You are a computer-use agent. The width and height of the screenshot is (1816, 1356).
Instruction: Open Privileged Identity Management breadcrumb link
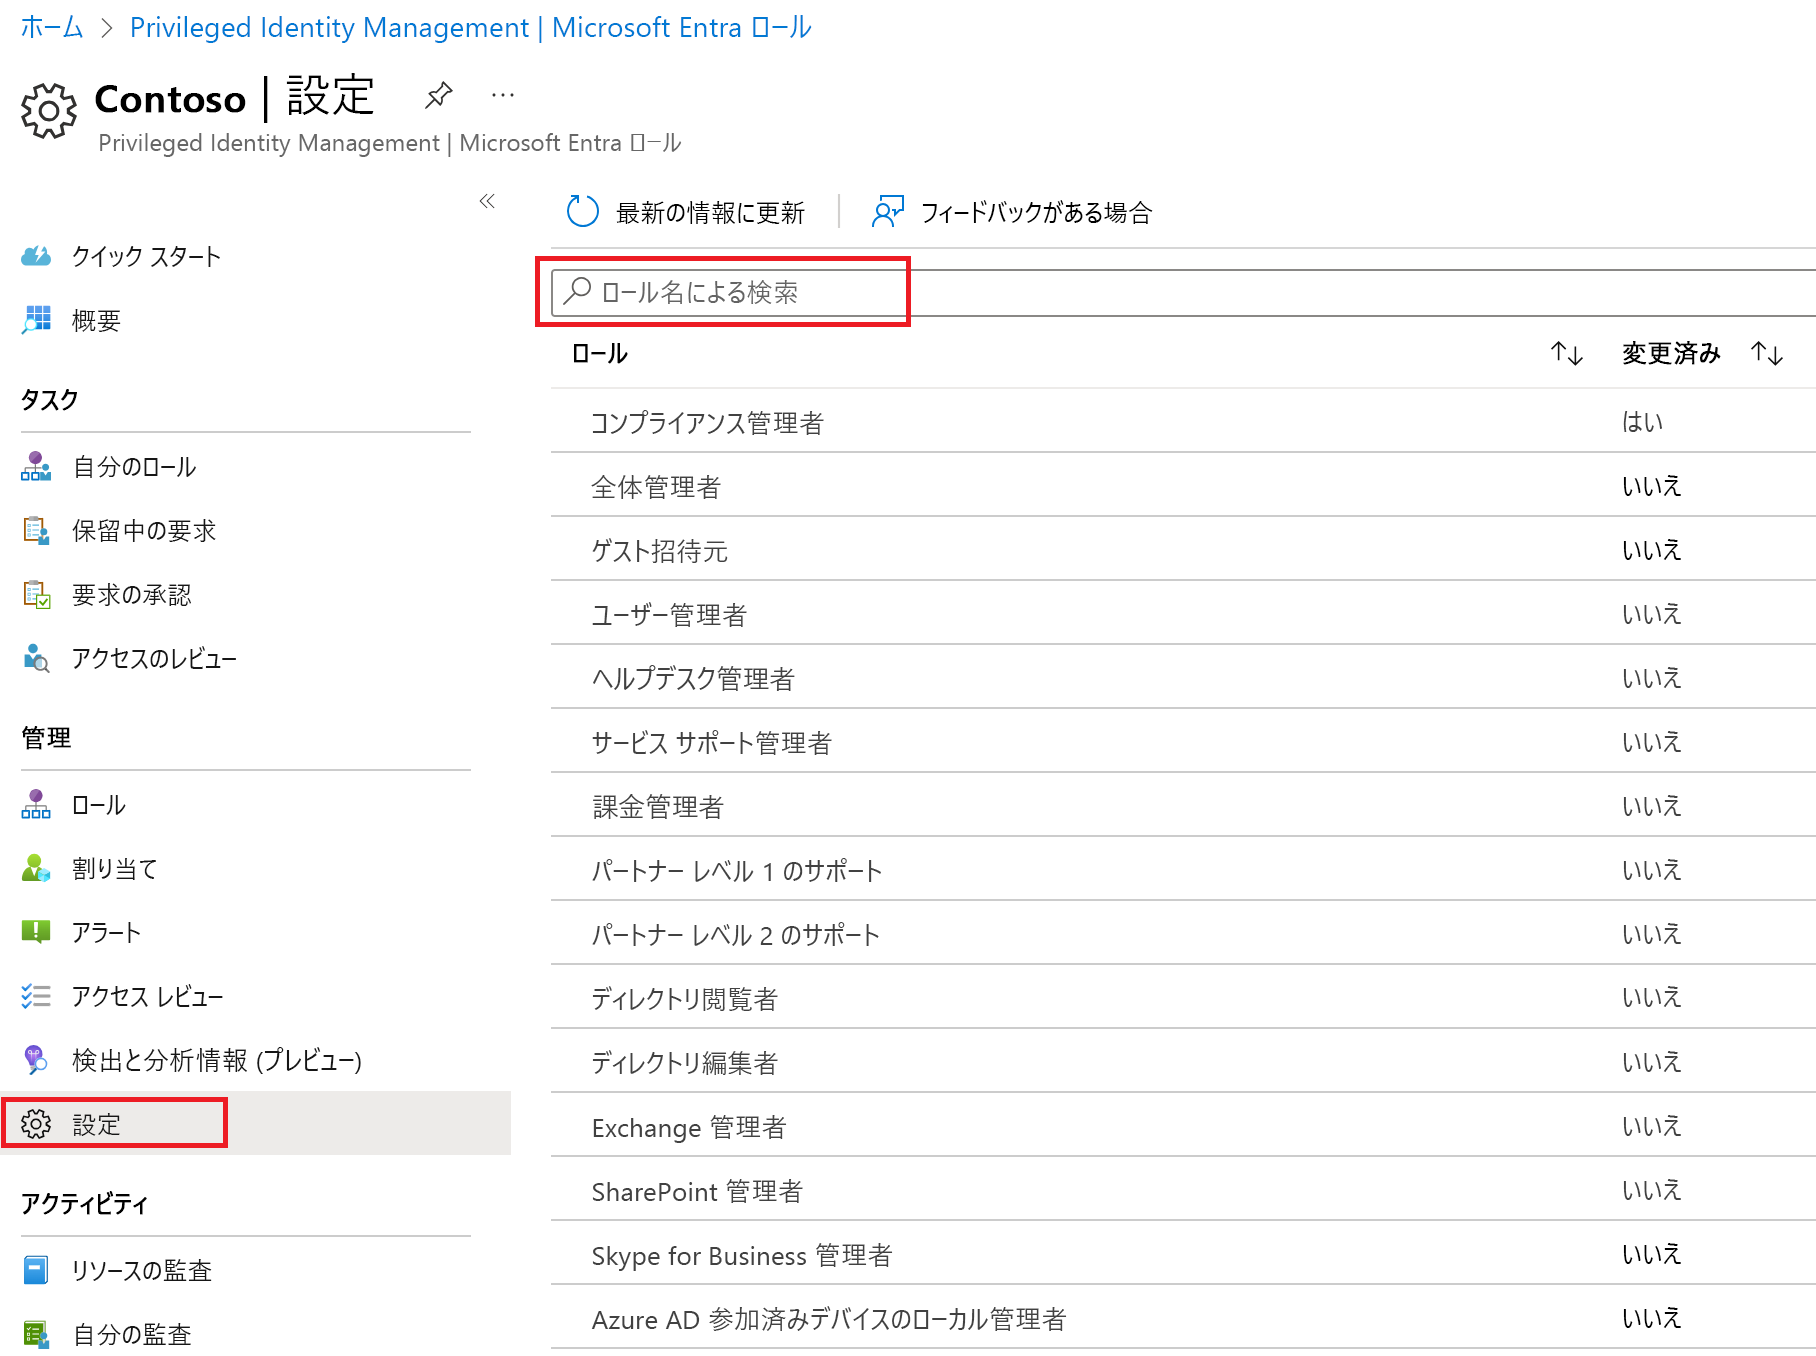pyautogui.click(x=471, y=27)
